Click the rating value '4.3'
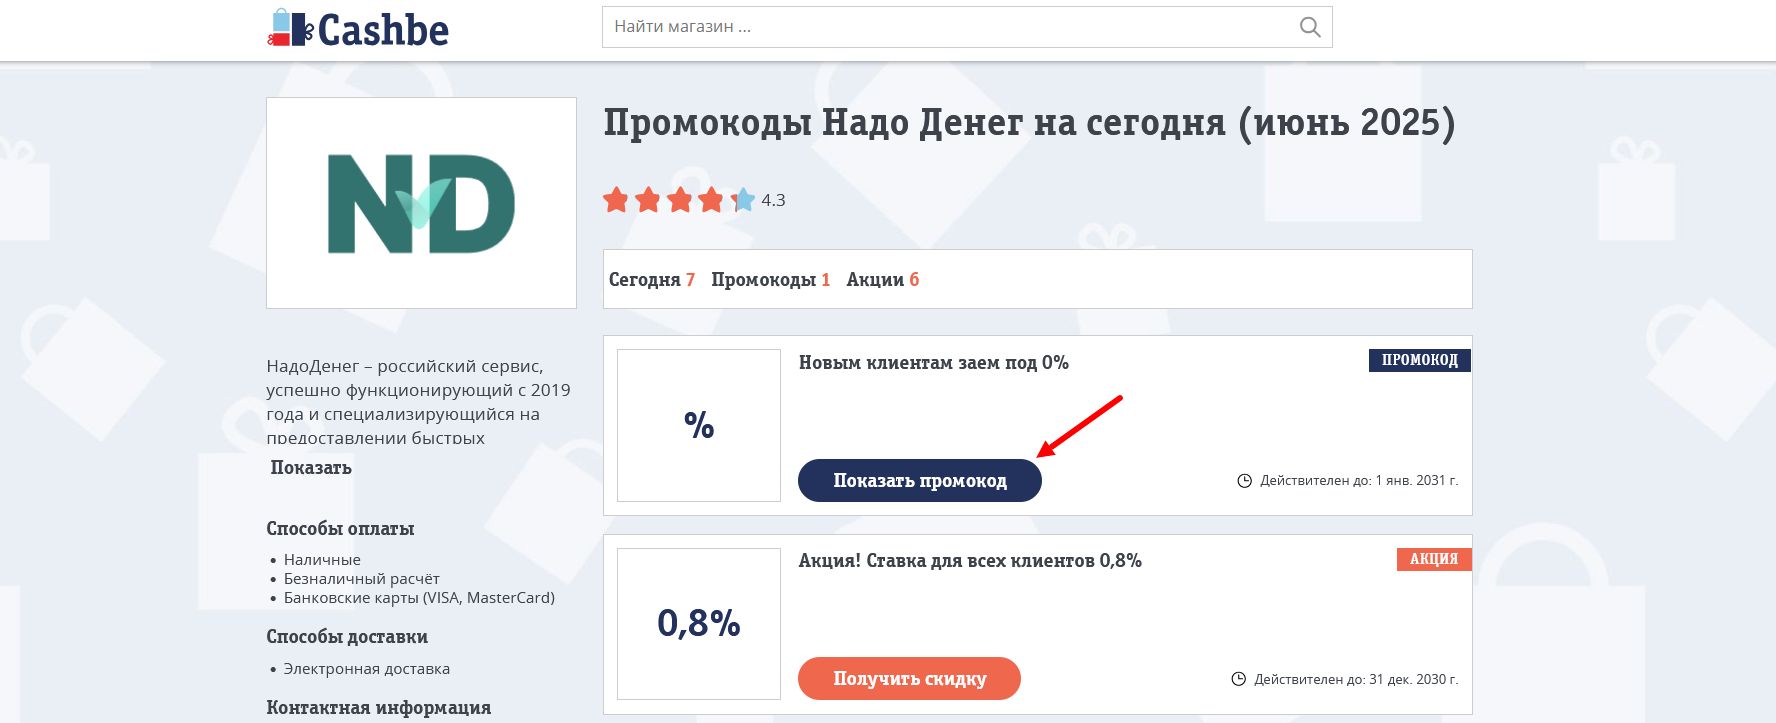Screen dimensions: 1776x723 point(773,200)
